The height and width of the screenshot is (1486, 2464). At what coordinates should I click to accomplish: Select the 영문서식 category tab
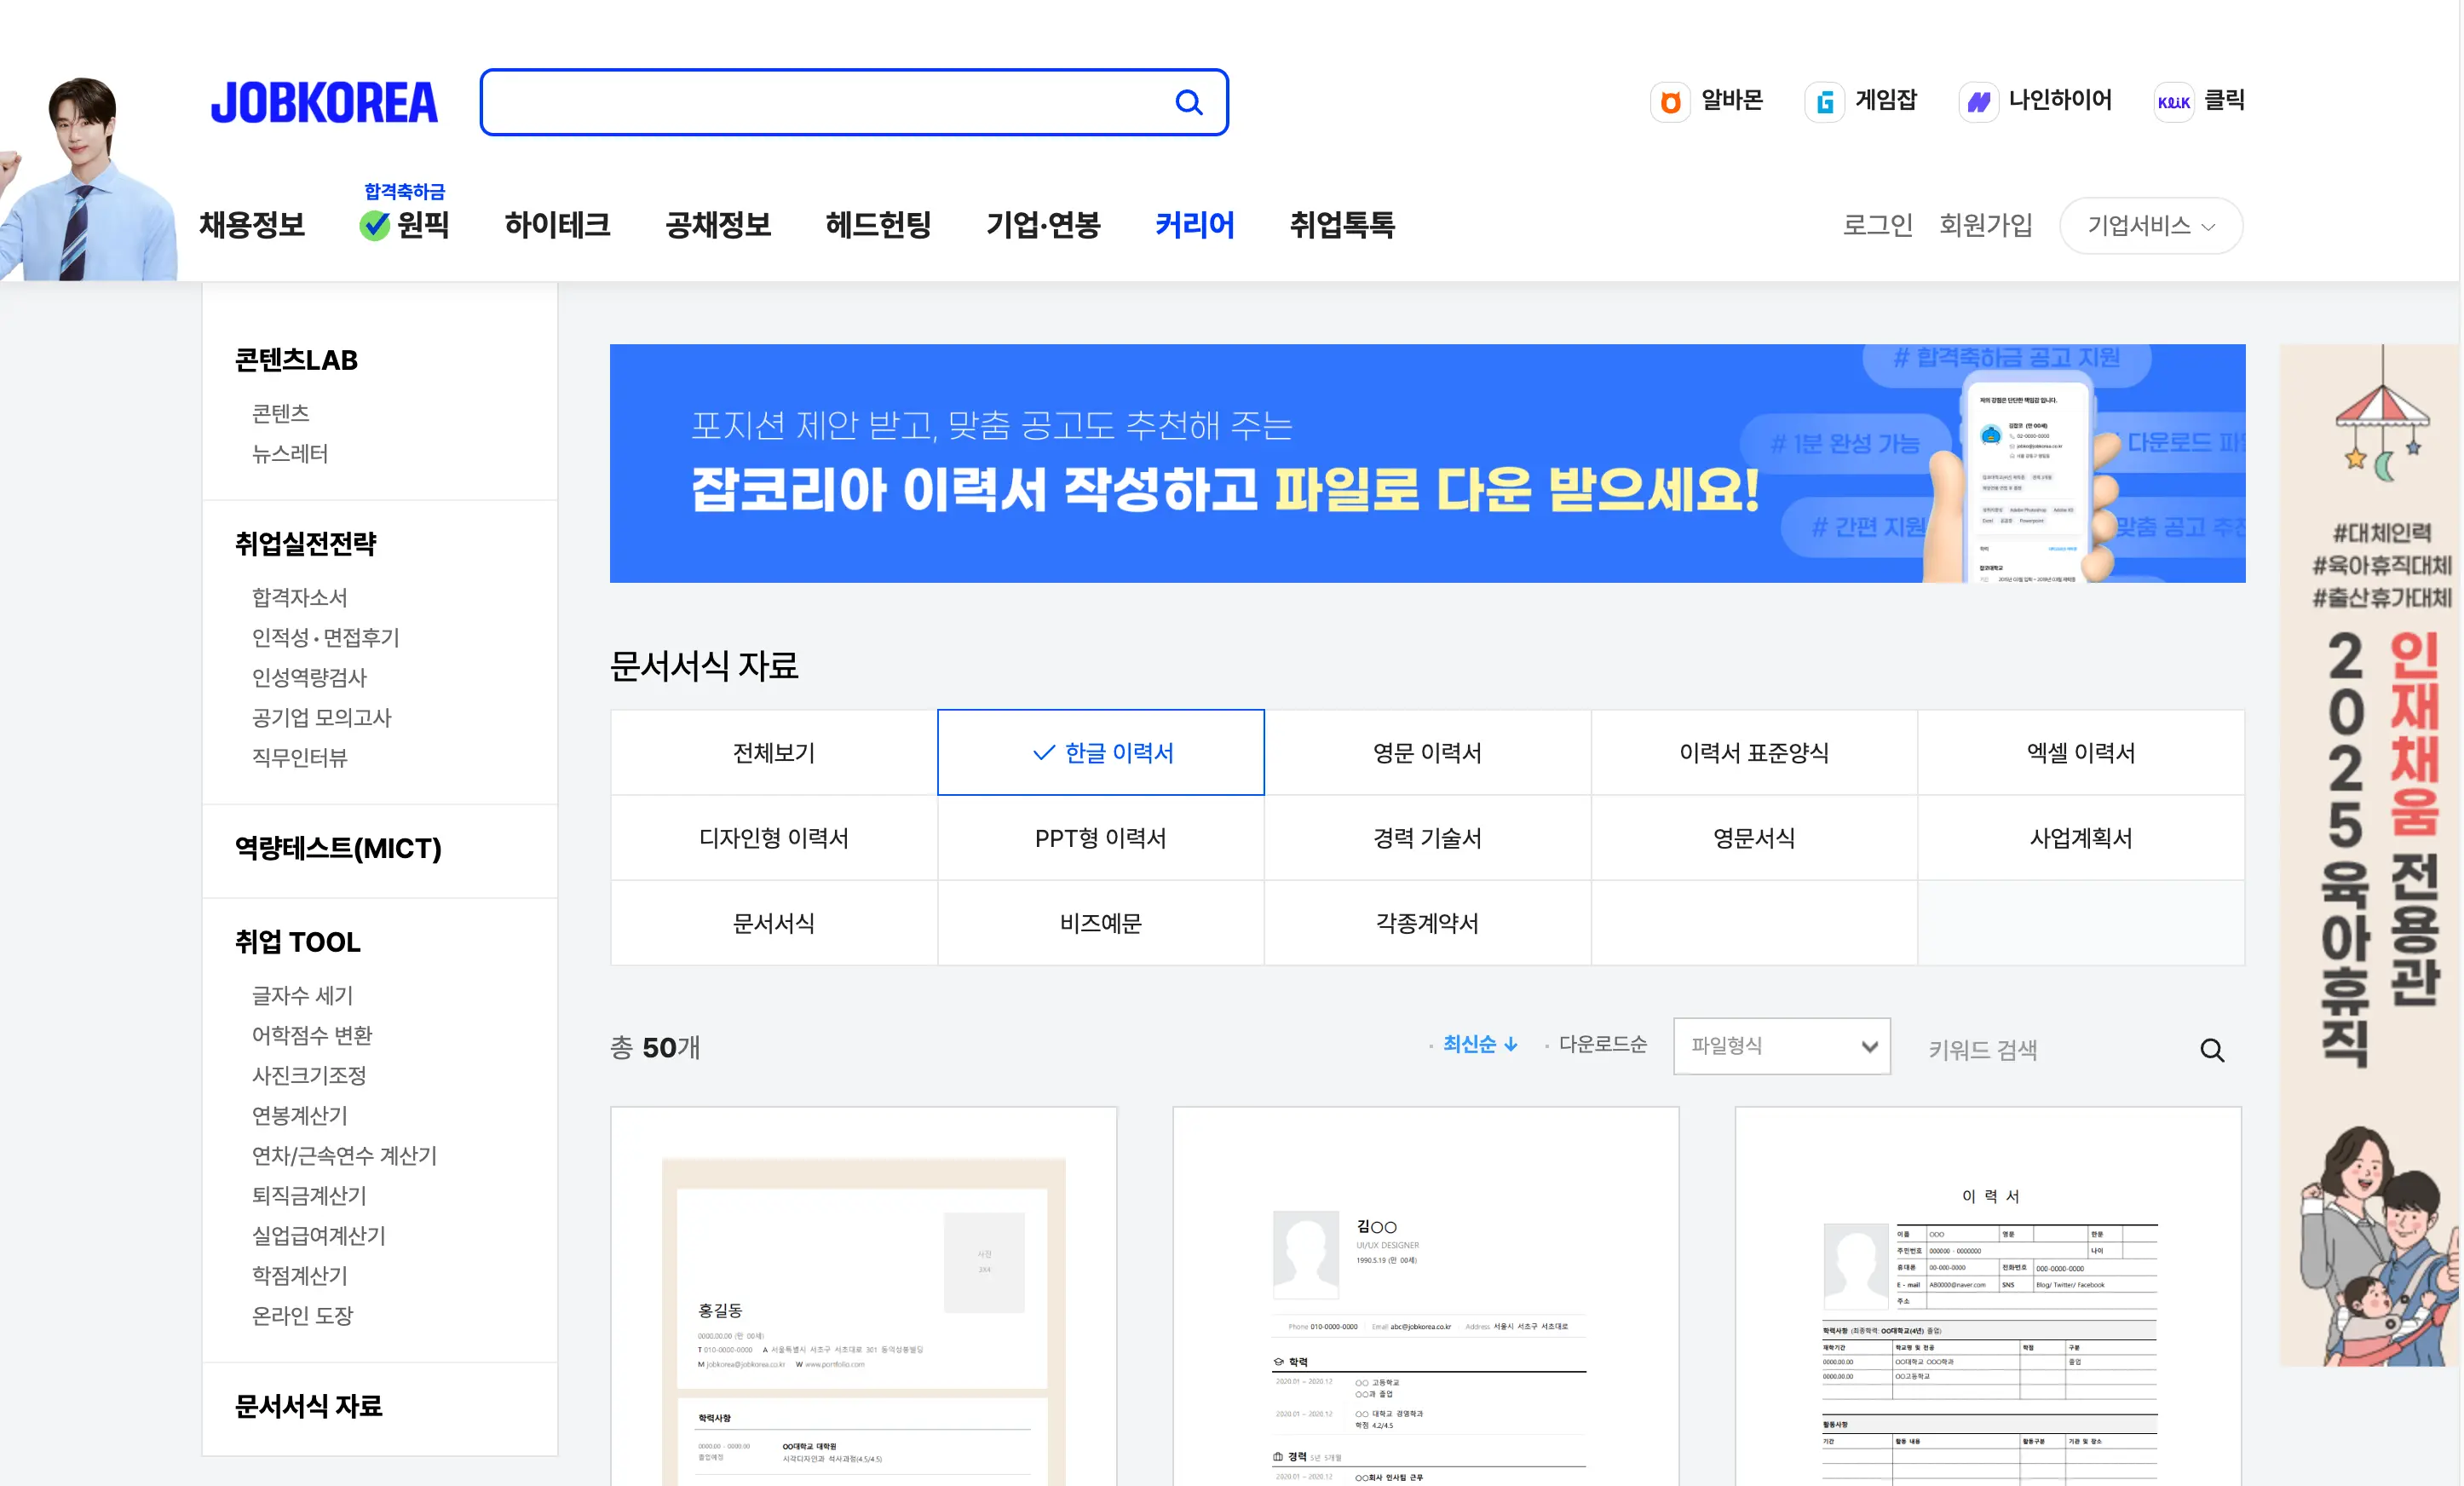tap(1754, 838)
